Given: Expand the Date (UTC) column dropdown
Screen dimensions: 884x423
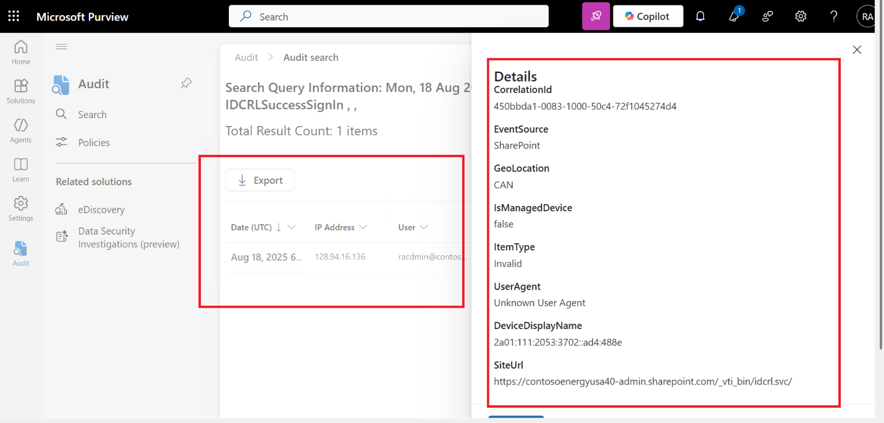Looking at the screenshot, I should 291,228.
